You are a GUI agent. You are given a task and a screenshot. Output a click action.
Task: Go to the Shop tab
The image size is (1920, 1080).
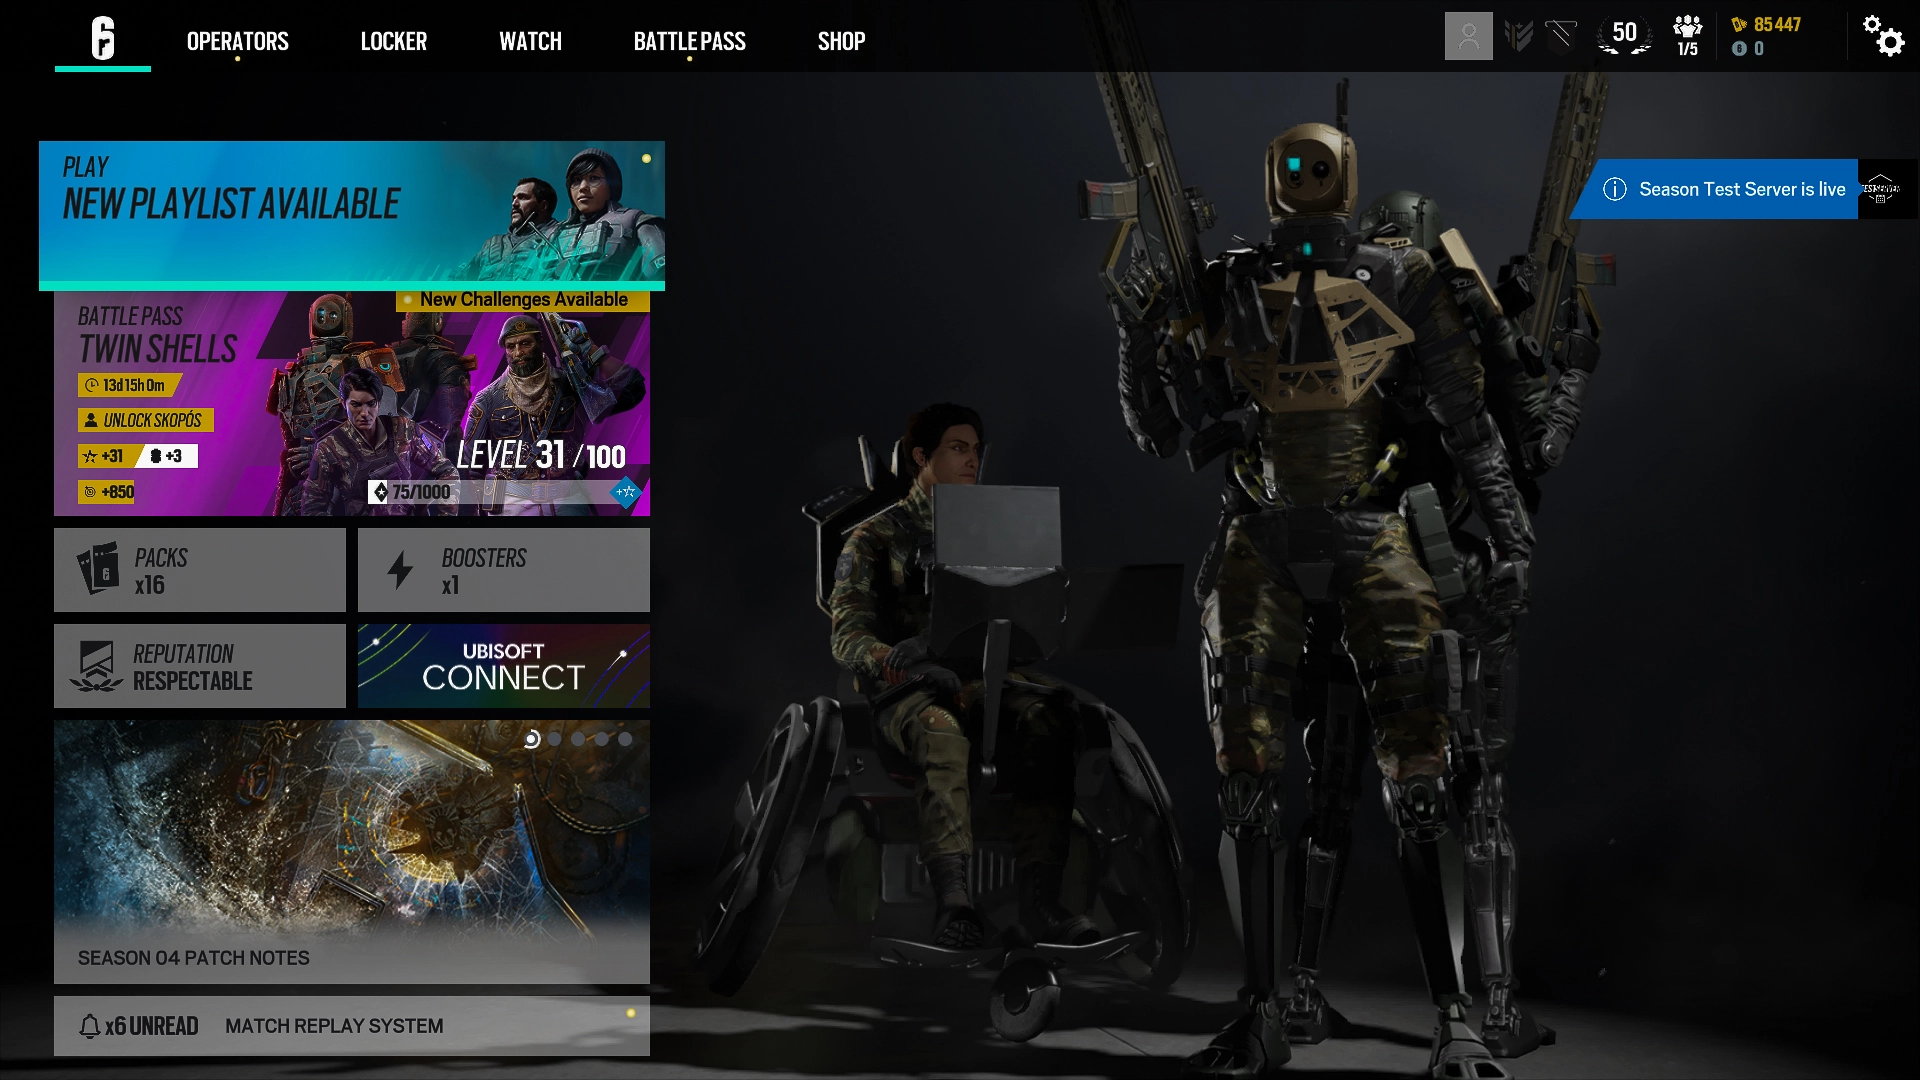[841, 41]
